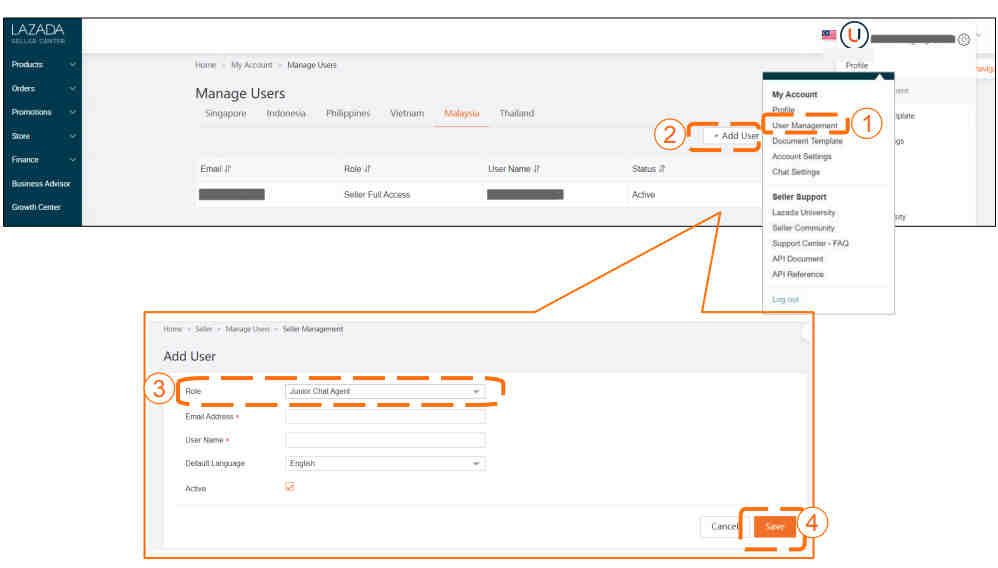Click the Profile tab under the header
Screen dimensions: 998x568
click(x=856, y=66)
